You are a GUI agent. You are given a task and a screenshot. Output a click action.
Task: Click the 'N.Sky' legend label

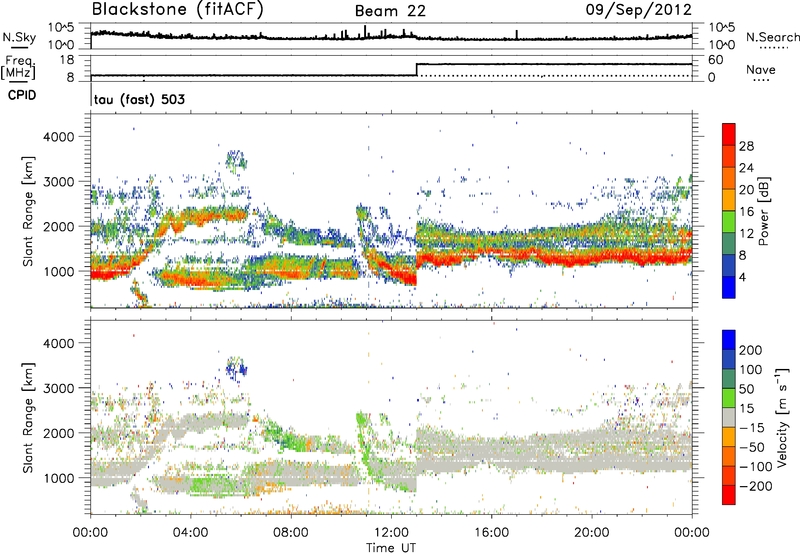coord(19,37)
